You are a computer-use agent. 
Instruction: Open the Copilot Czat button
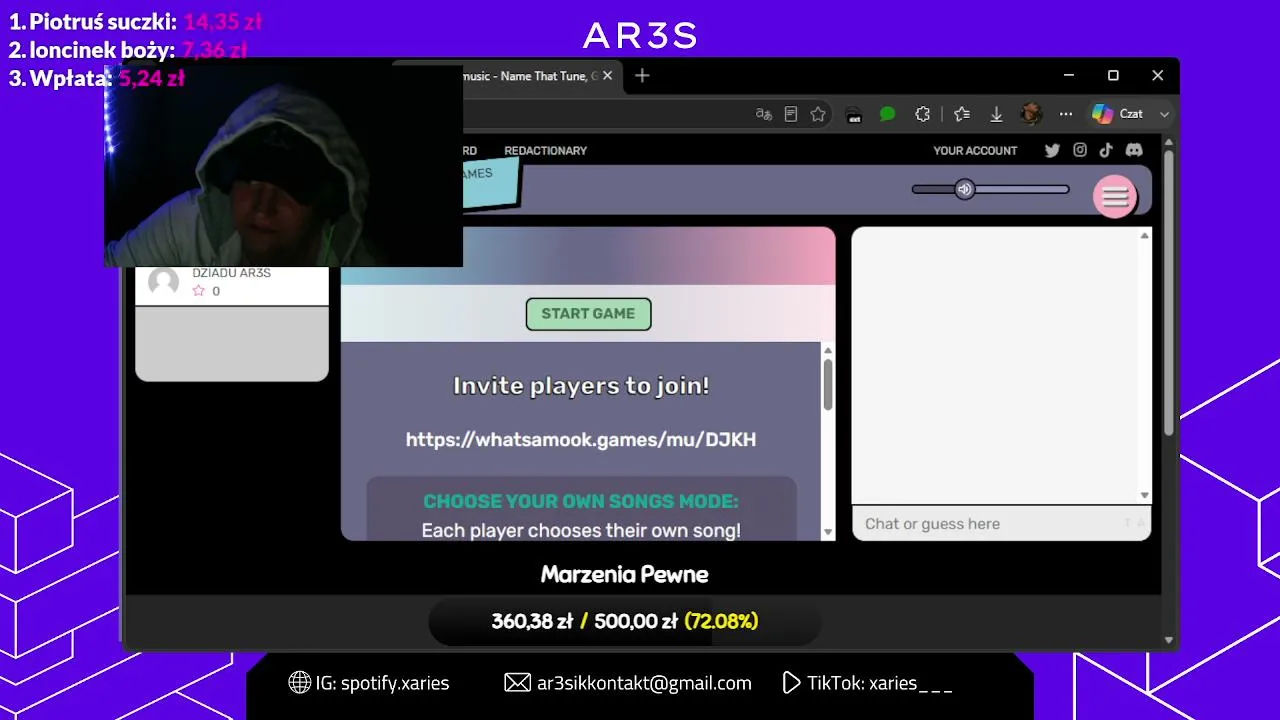pos(1117,114)
